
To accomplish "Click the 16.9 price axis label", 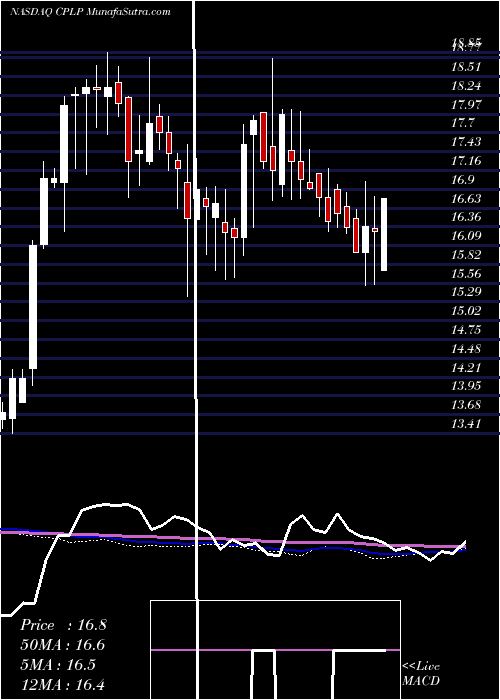I will coord(463,180).
